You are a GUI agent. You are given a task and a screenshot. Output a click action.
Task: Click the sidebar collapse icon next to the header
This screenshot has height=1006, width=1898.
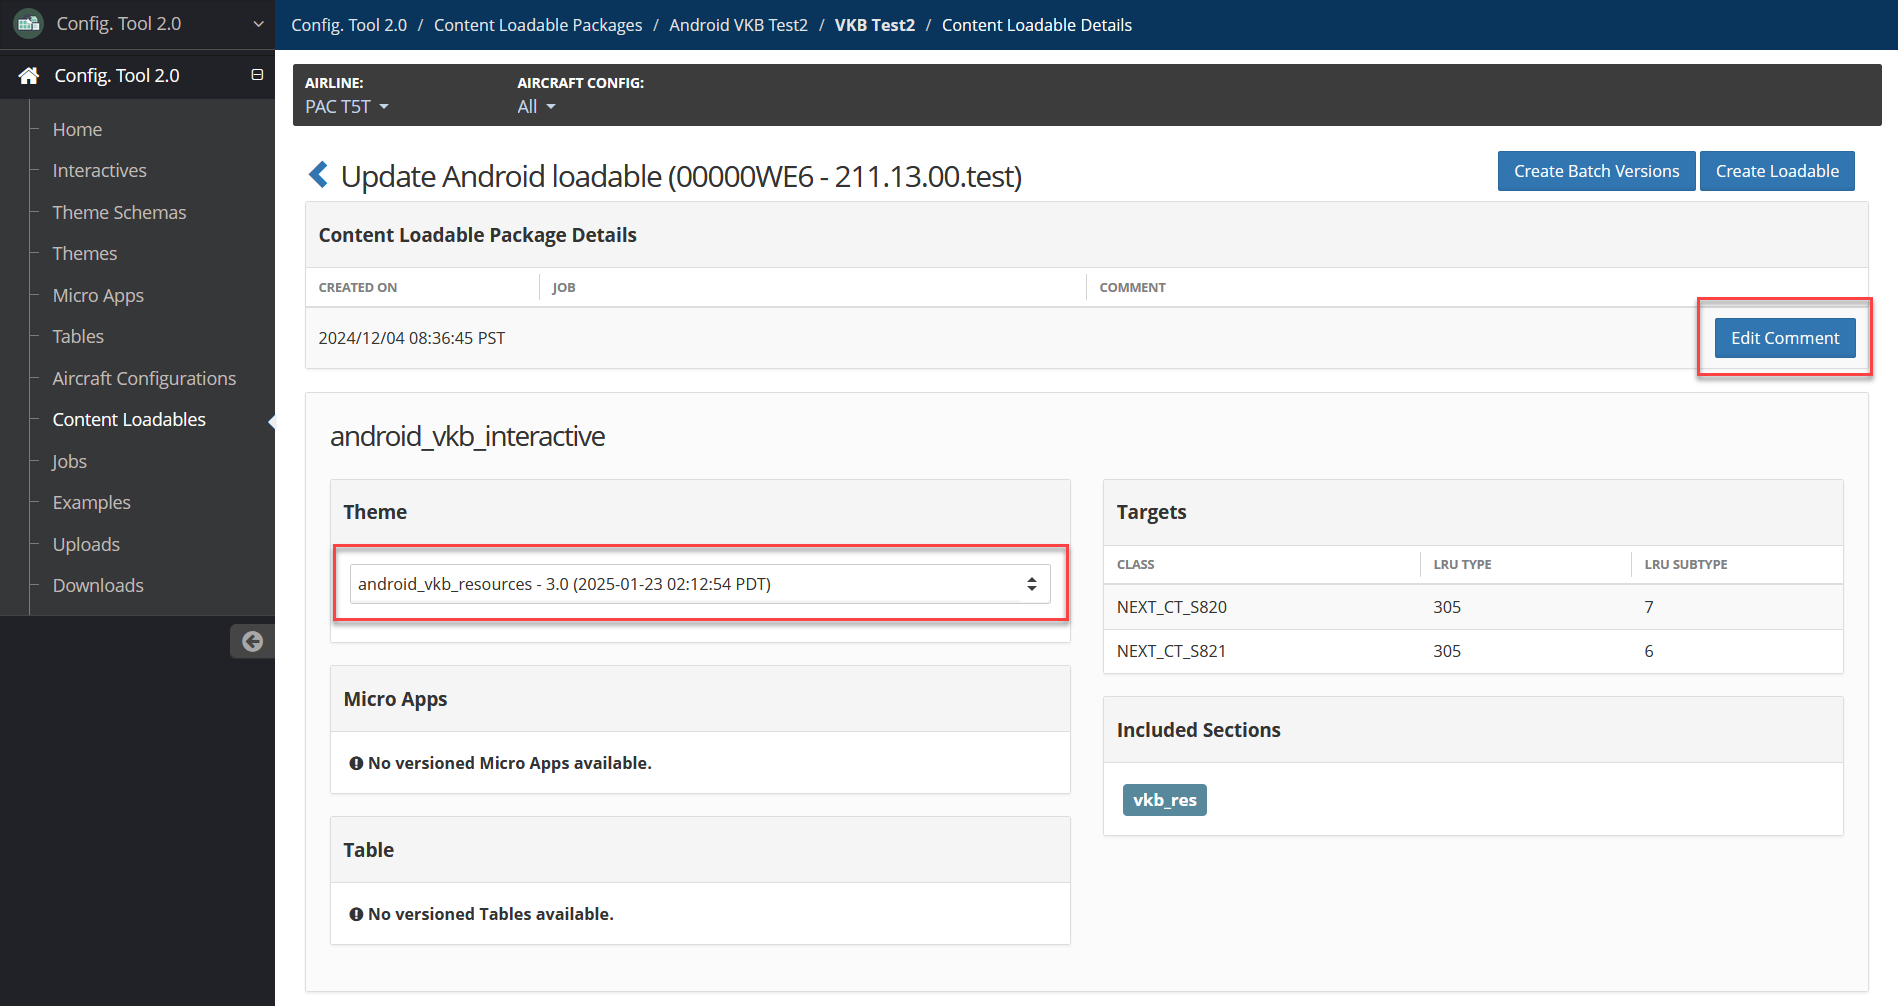coord(257,74)
